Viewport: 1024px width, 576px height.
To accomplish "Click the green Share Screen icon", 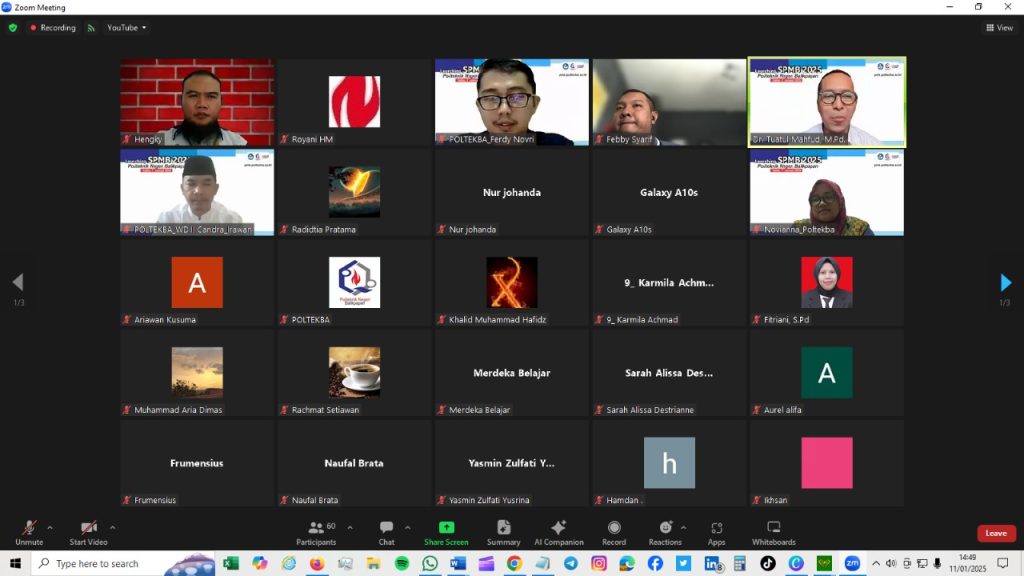I will click(446, 528).
